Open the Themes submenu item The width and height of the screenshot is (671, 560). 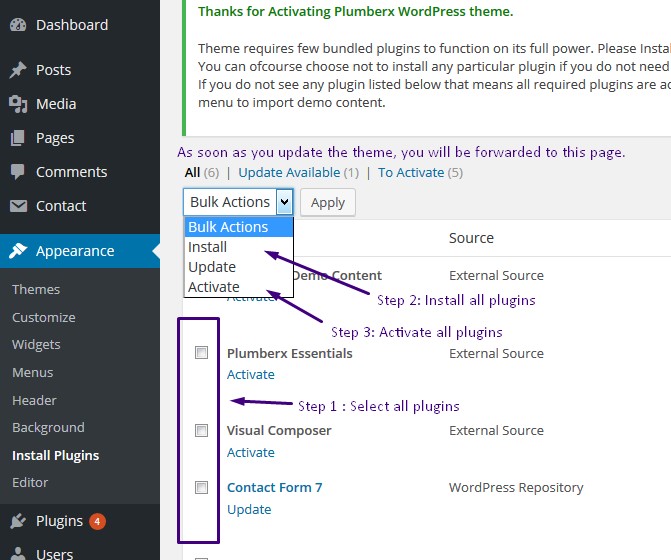[36, 289]
